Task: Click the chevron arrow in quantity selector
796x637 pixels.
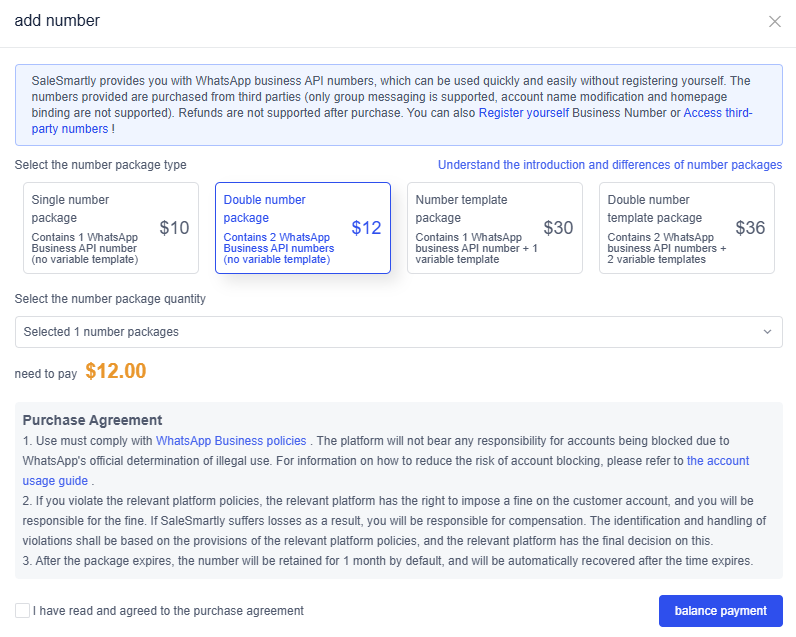Action: point(767,332)
